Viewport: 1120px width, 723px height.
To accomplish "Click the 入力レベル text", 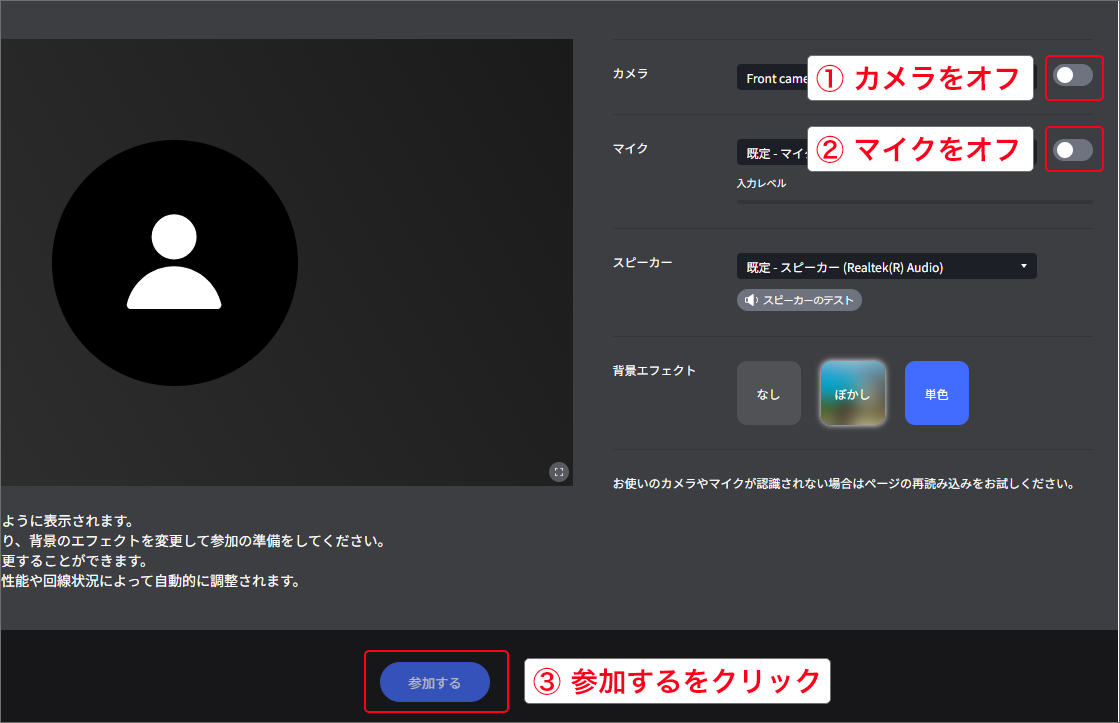I will pos(761,184).
